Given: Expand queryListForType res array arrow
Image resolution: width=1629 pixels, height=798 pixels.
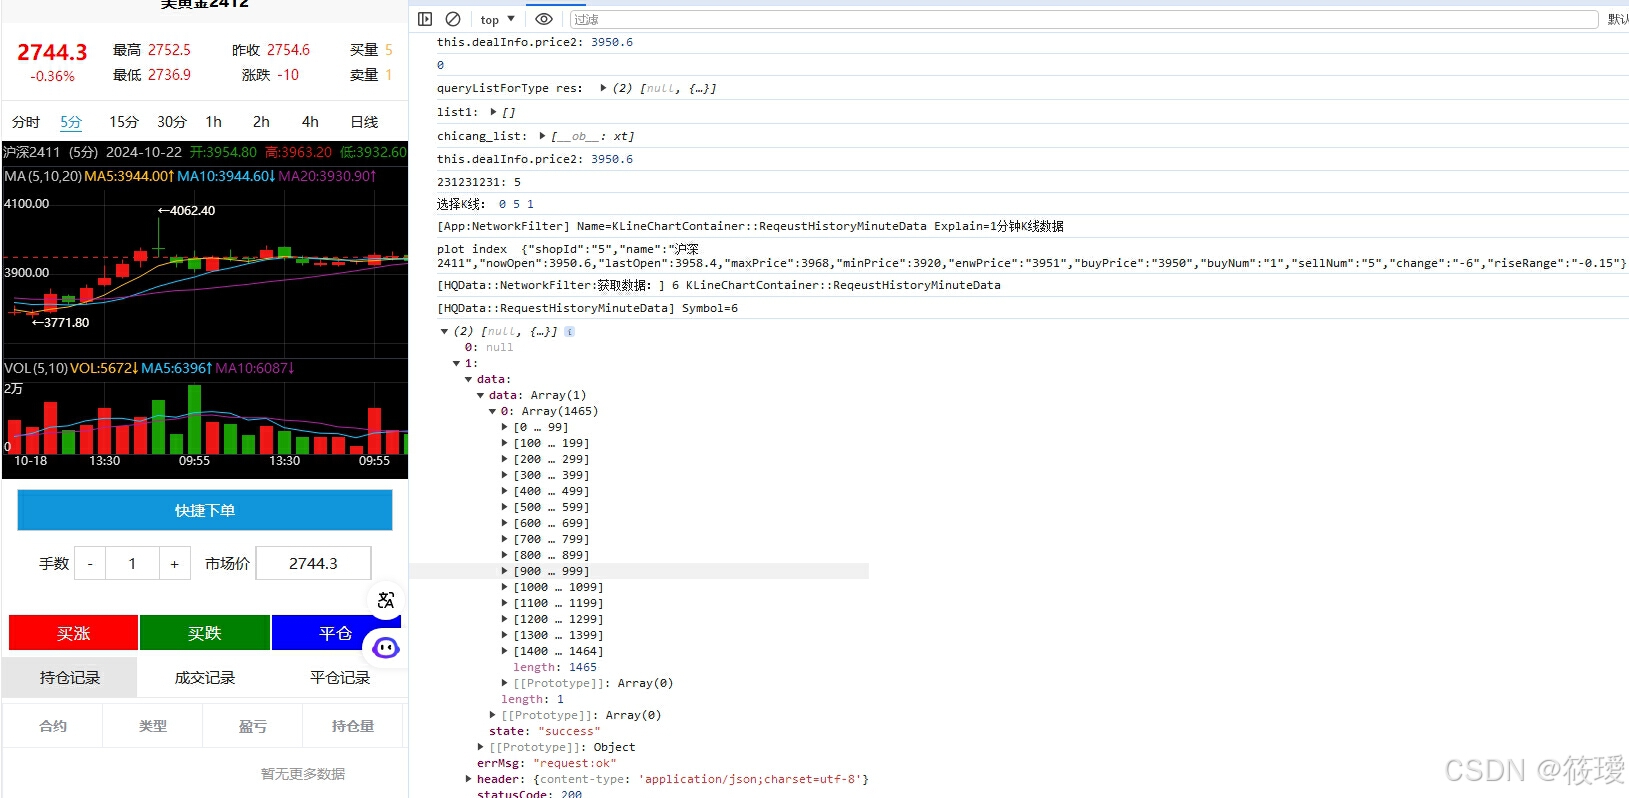Looking at the screenshot, I should point(603,88).
